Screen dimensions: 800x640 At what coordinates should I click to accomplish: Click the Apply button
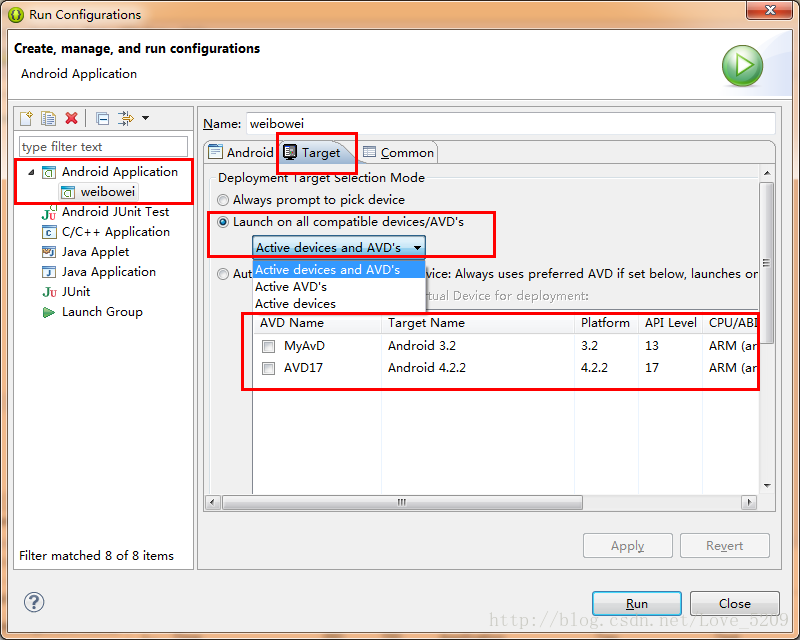click(628, 546)
